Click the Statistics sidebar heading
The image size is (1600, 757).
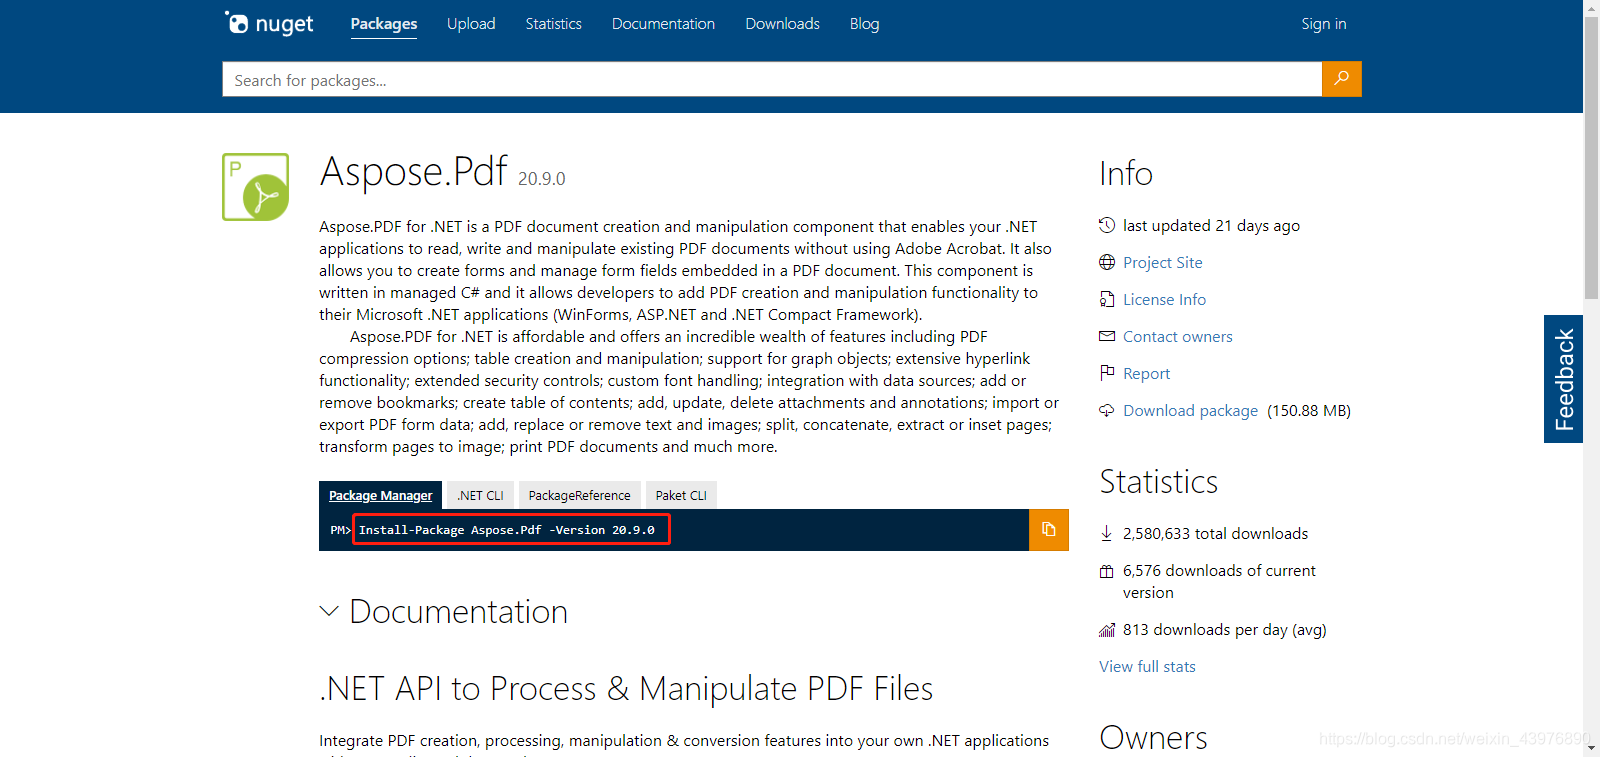(x=1159, y=481)
